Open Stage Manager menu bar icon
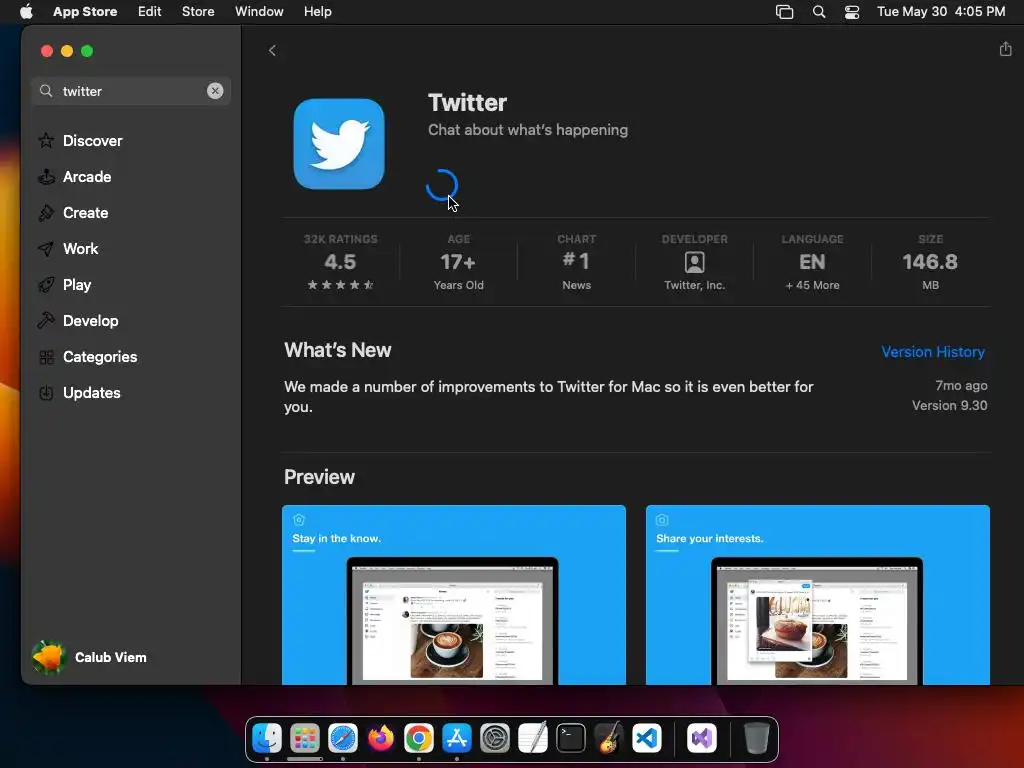 [x=784, y=12]
